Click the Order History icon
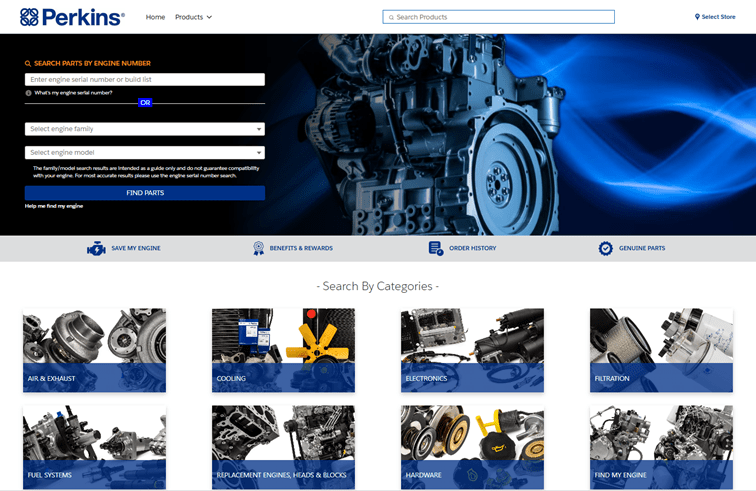 tap(435, 248)
